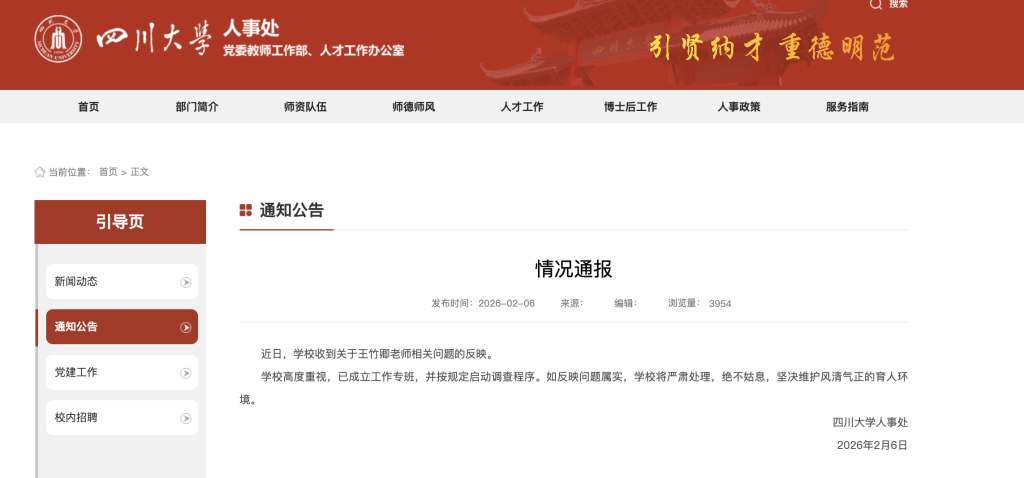The image size is (1024, 478).
Task: Open the 首页 navigation menu item
Action: 89,107
